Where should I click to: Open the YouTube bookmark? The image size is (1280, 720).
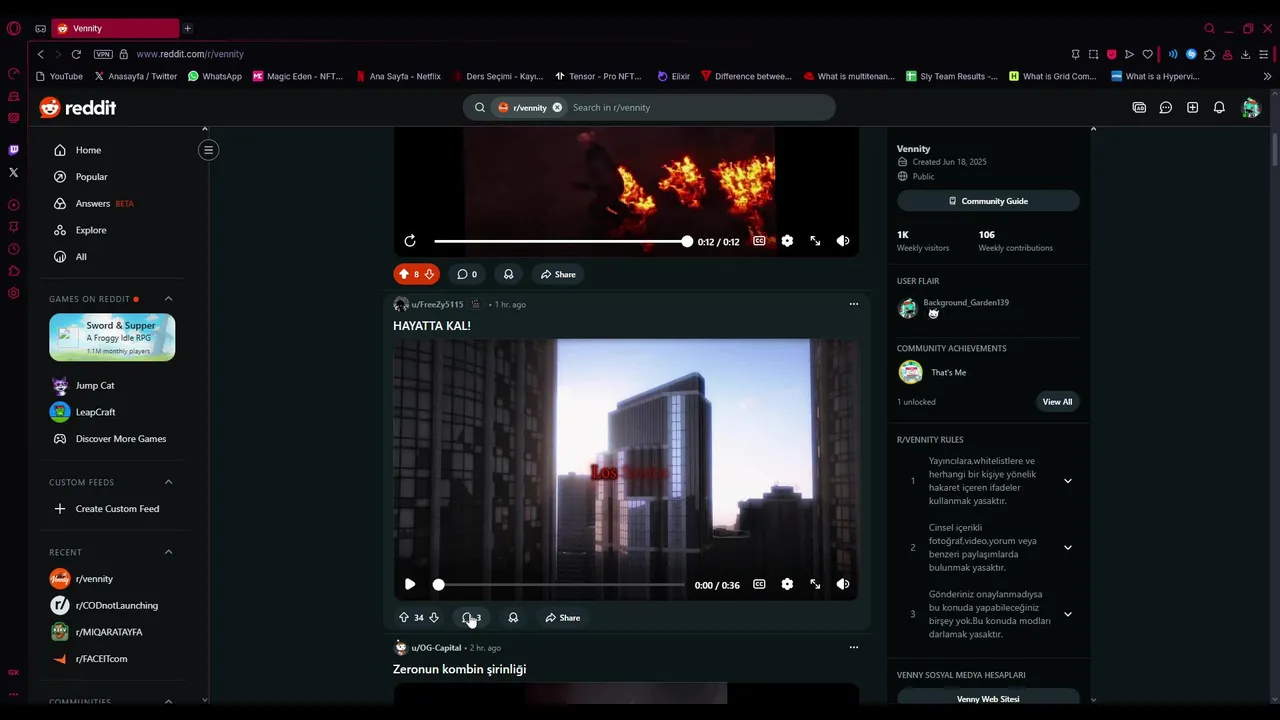[60, 76]
